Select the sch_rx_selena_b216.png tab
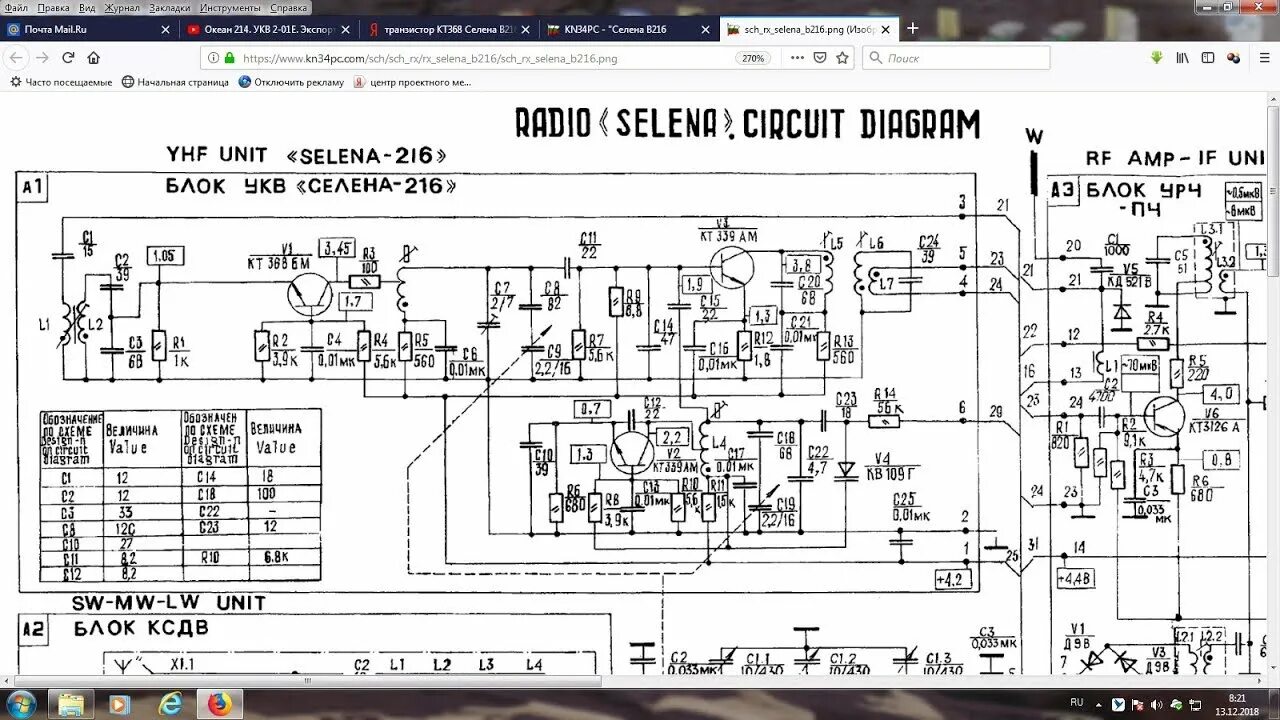Viewport: 1280px width, 720px height. click(x=808, y=30)
